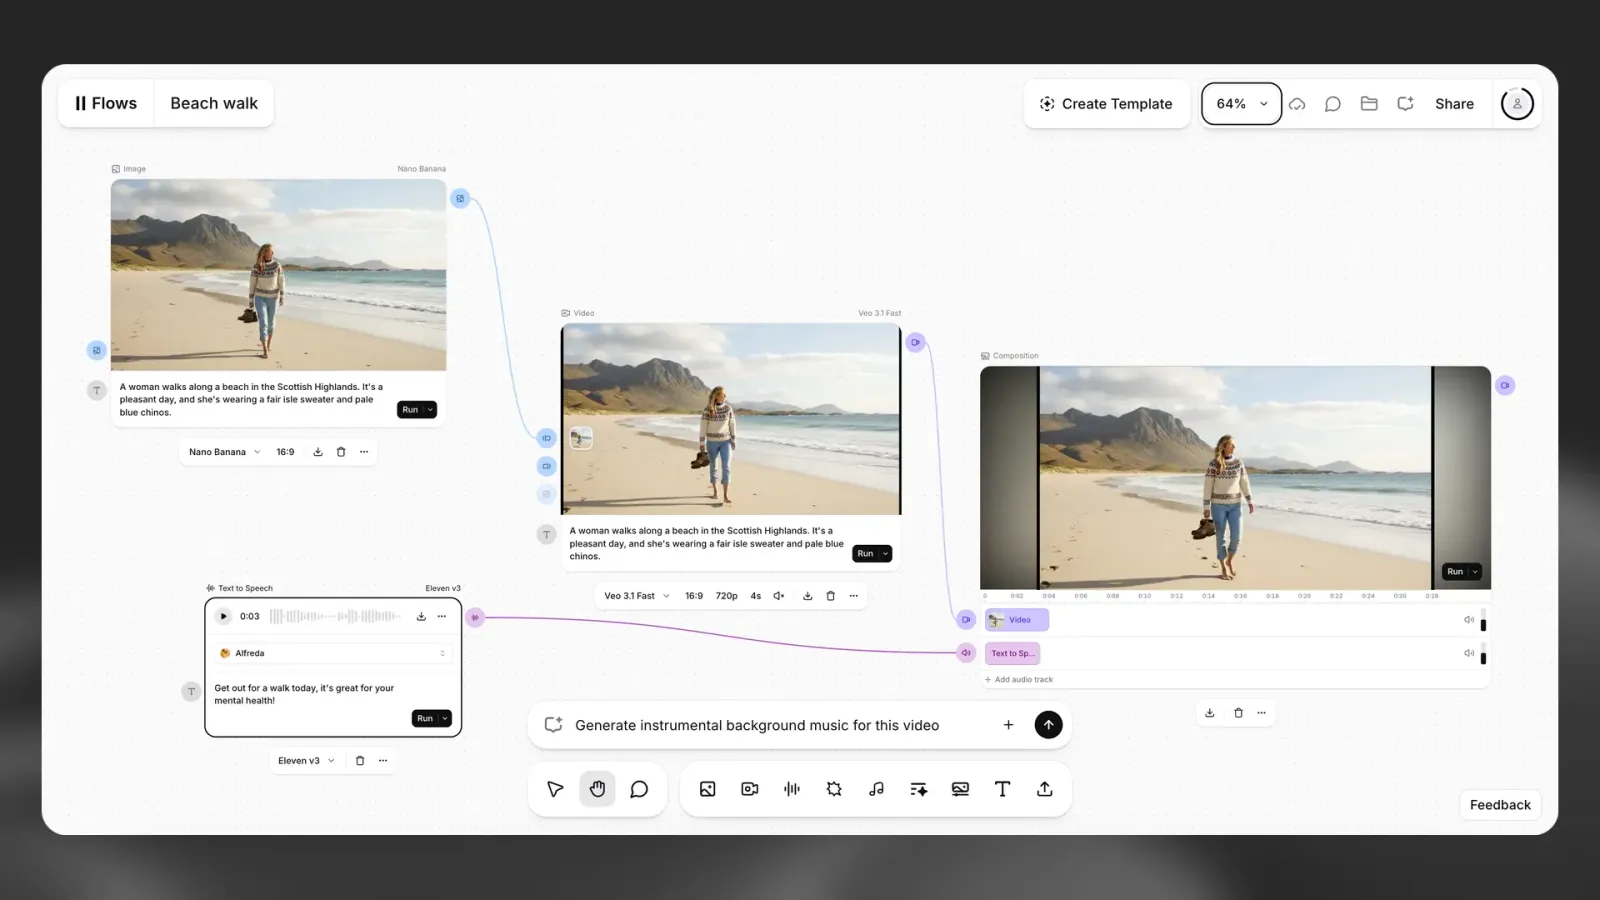Add a music node from the toolbar
Image resolution: width=1600 pixels, height=900 pixels.
click(x=876, y=789)
